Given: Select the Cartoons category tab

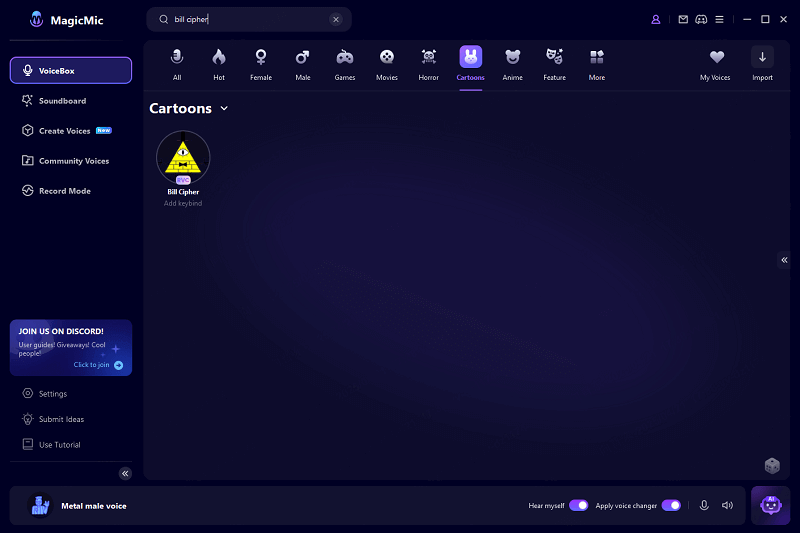Looking at the screenshot, I should [x=470, y=65].
